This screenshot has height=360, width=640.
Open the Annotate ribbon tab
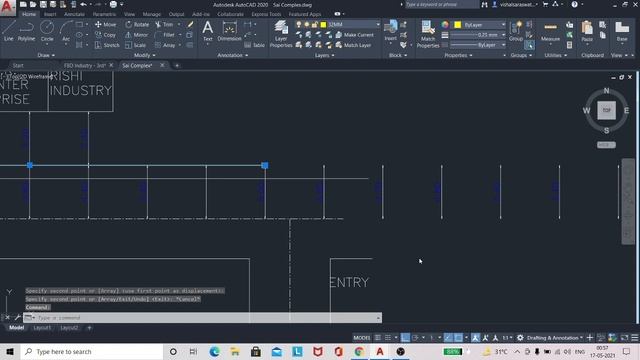coord(74,14)
